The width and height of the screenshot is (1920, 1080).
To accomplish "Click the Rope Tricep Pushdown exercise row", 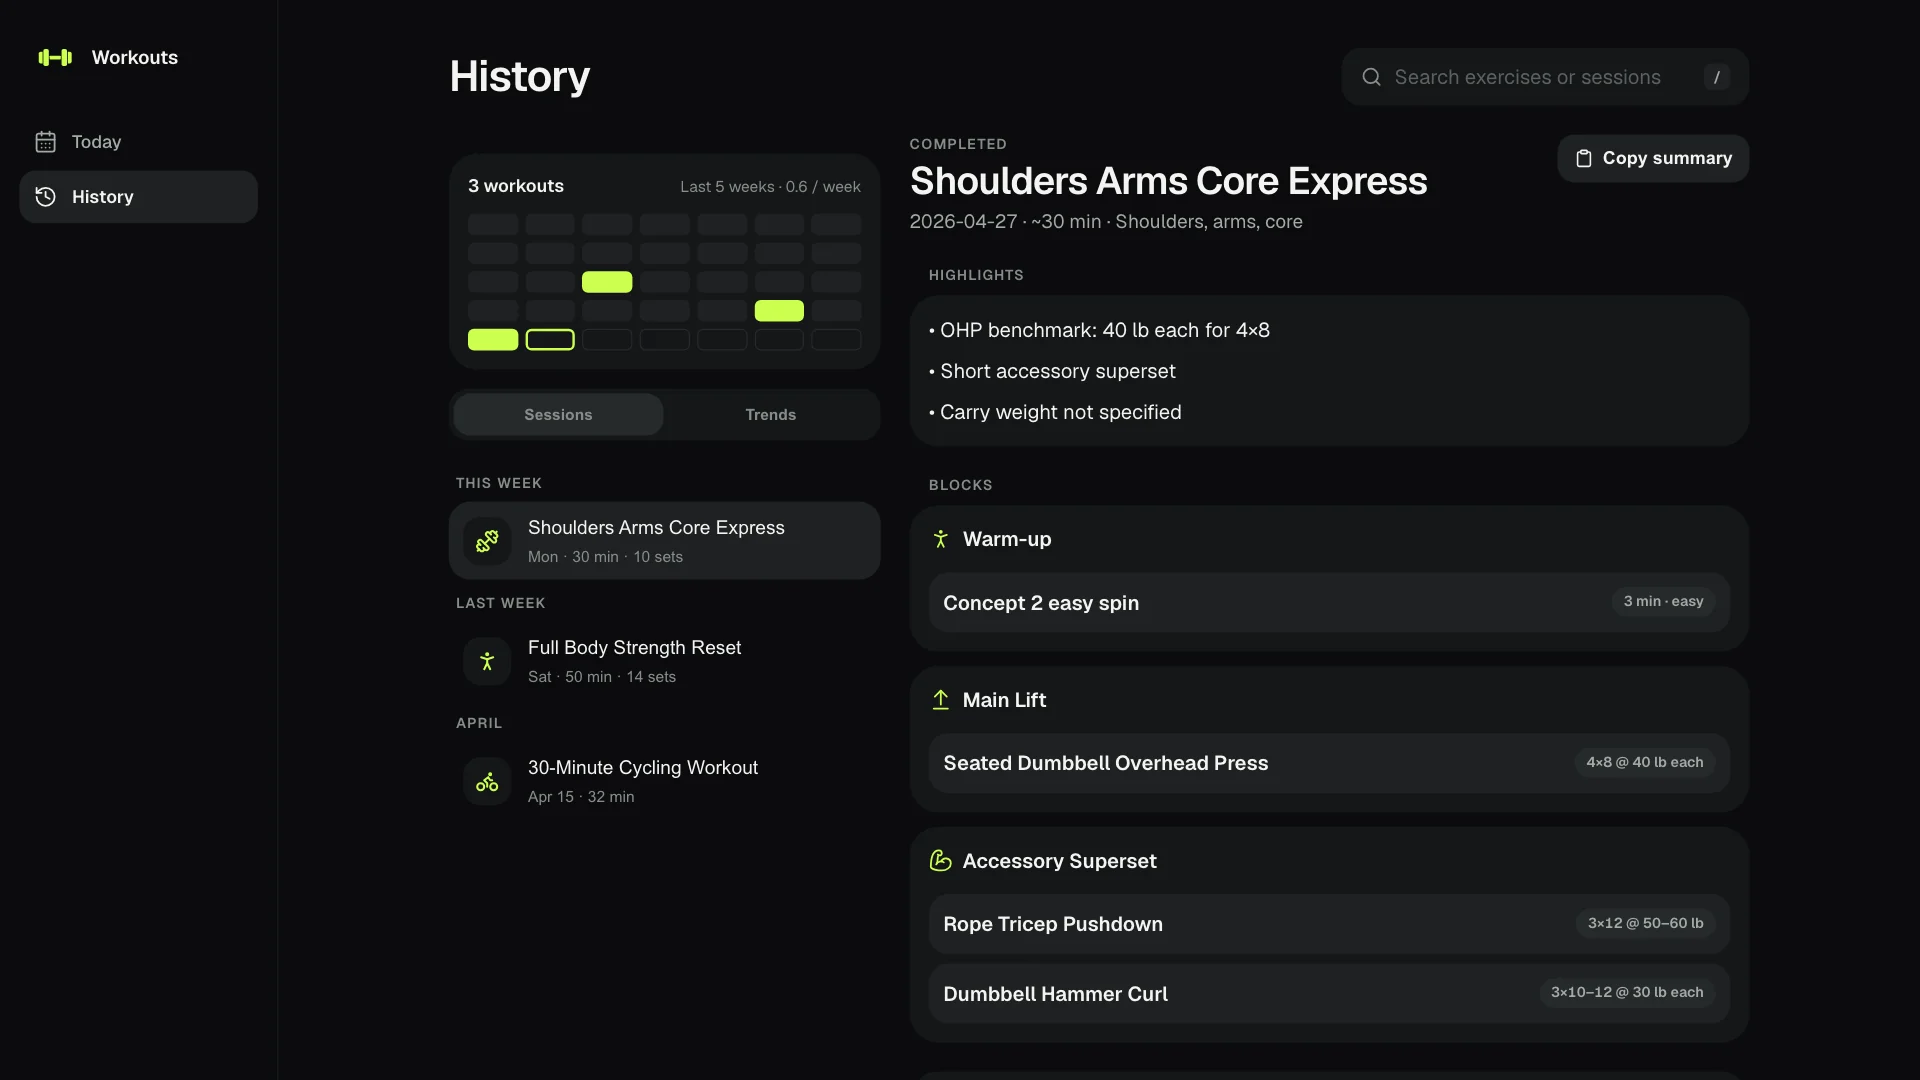I will pyautogui.click(x=1329, y=925).
